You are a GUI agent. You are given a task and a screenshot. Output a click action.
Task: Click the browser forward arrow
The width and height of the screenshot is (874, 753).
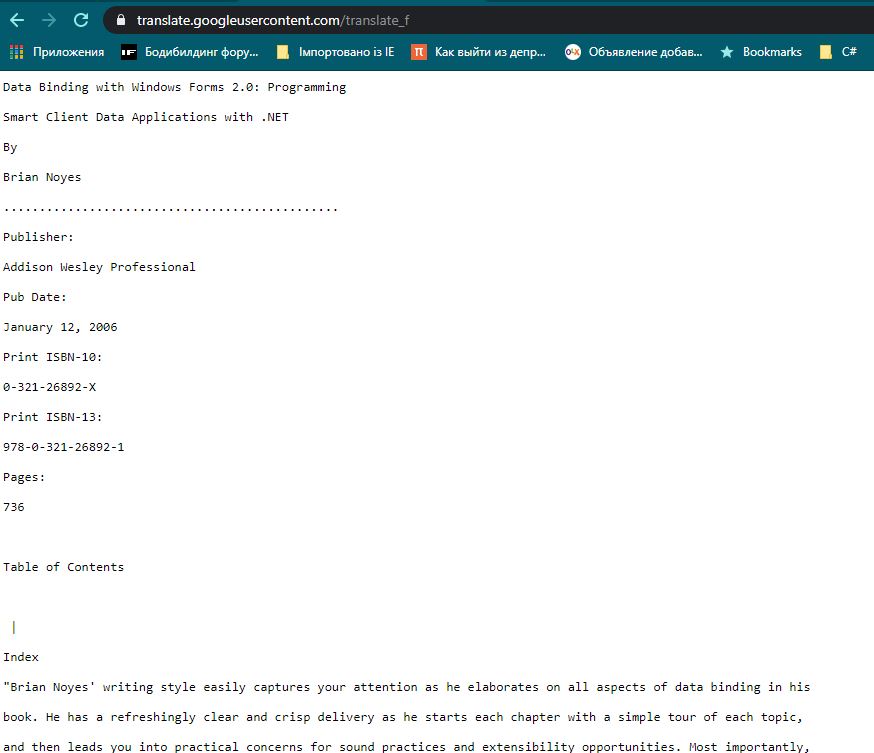pyautogui.click(x=49, y=20)
